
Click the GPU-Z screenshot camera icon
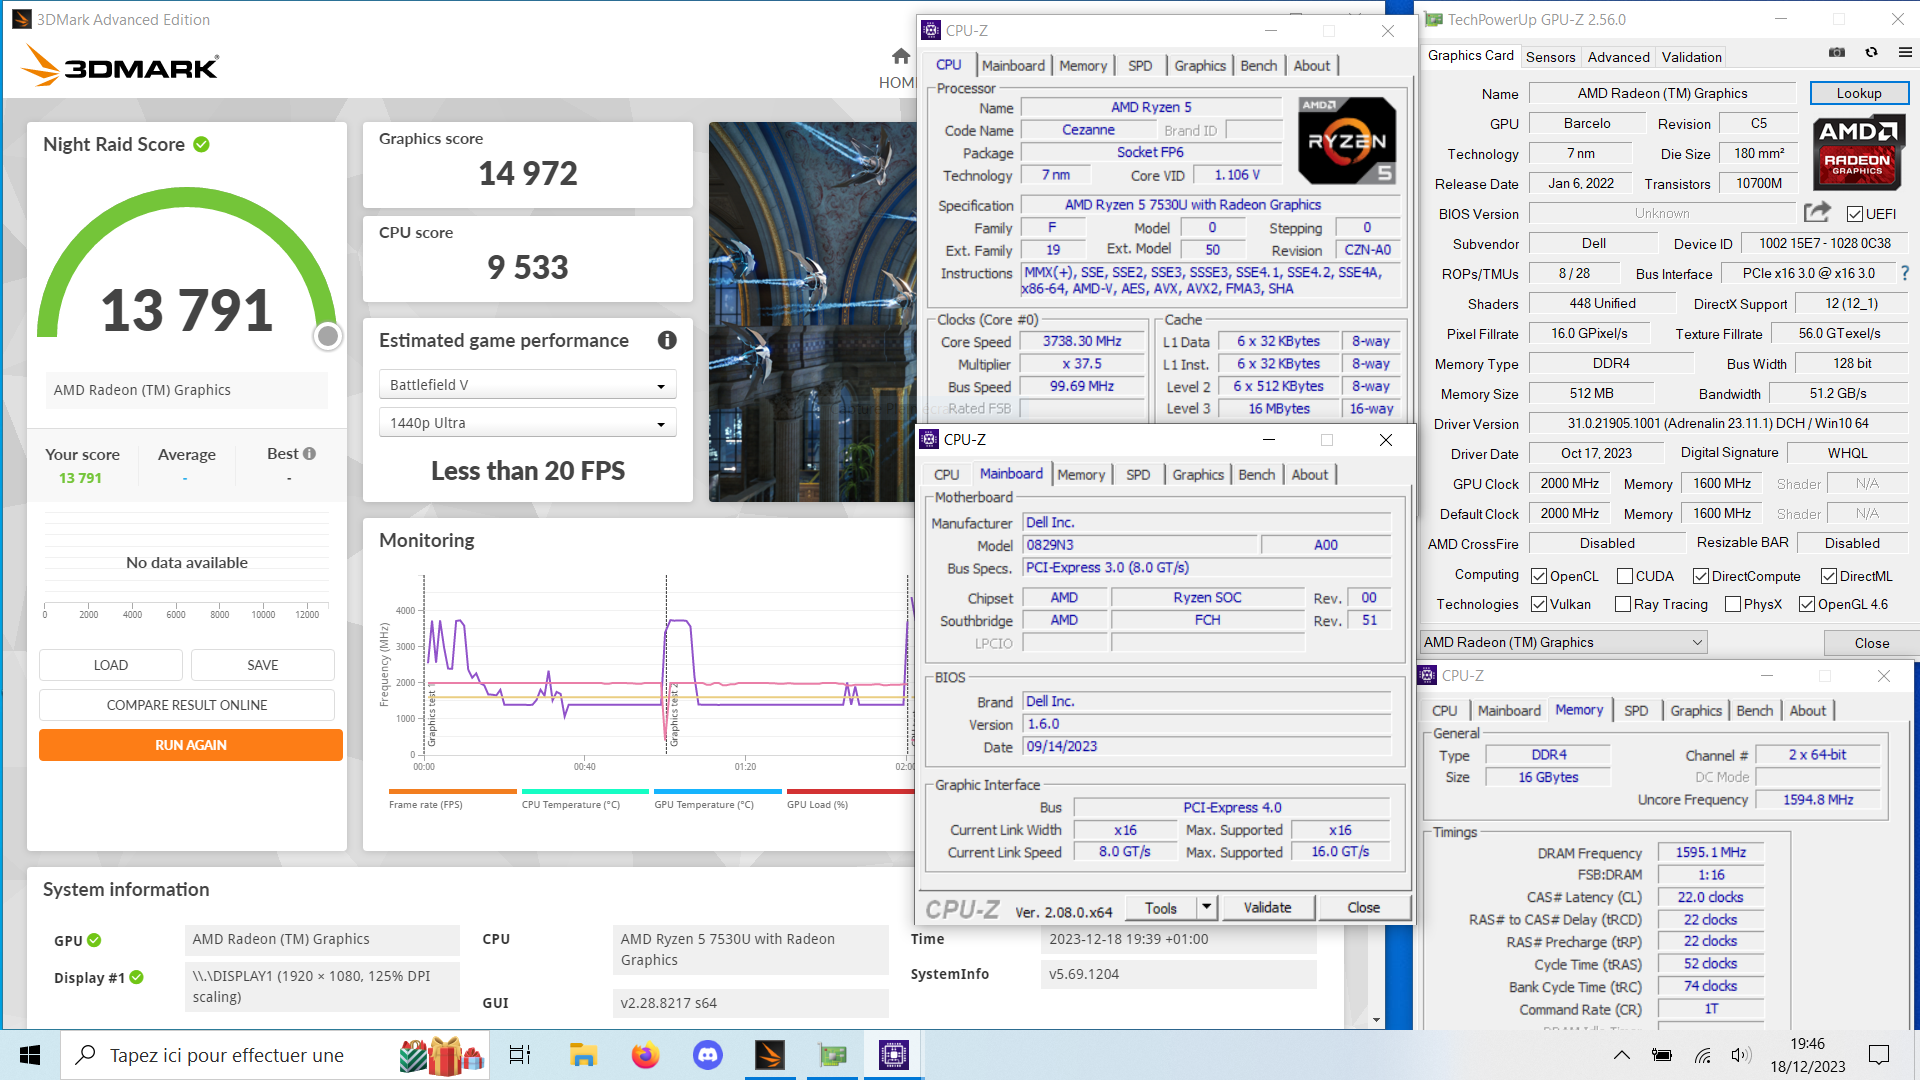pos(1837,53)
